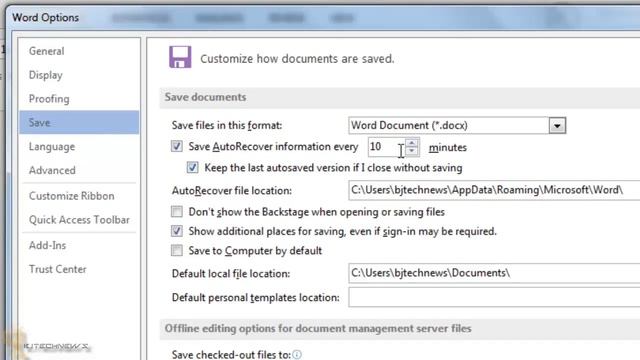This screenshot has height=360, width=640.
Task: Increase AutoRecover minutes with up arrow
Action: tap(412, 143)
